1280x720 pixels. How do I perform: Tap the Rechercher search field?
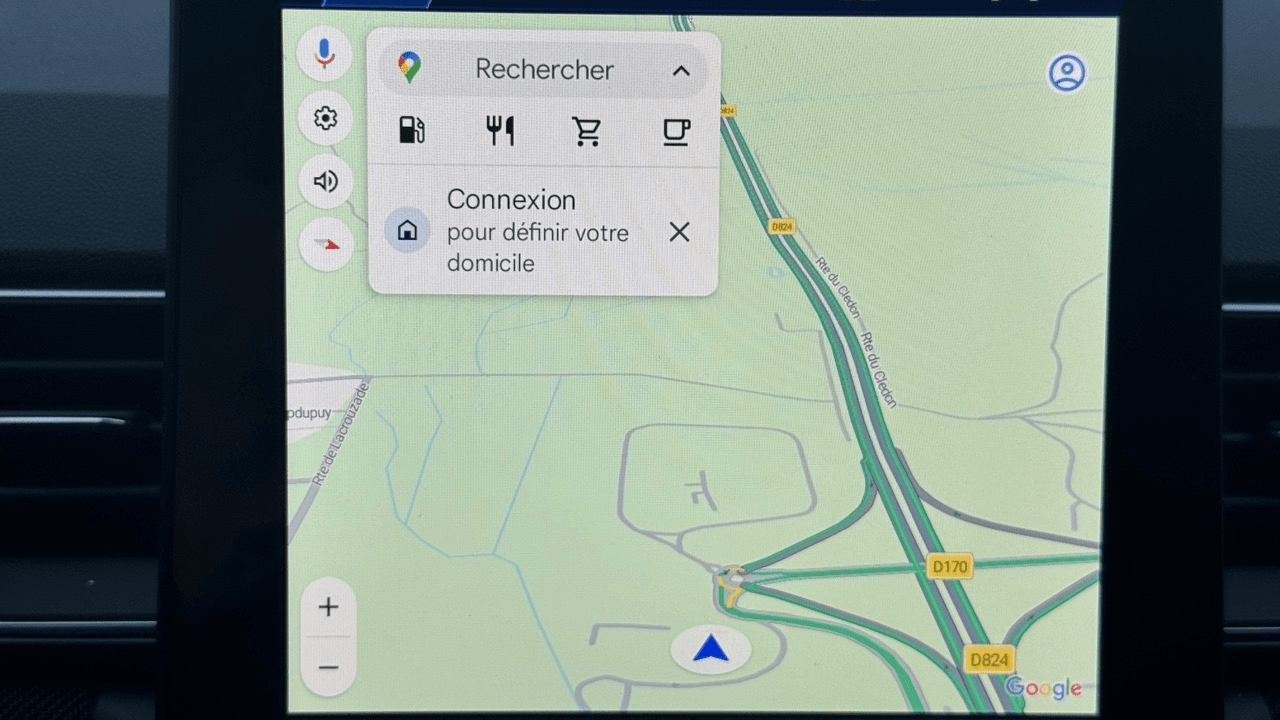tap(543, 70)
